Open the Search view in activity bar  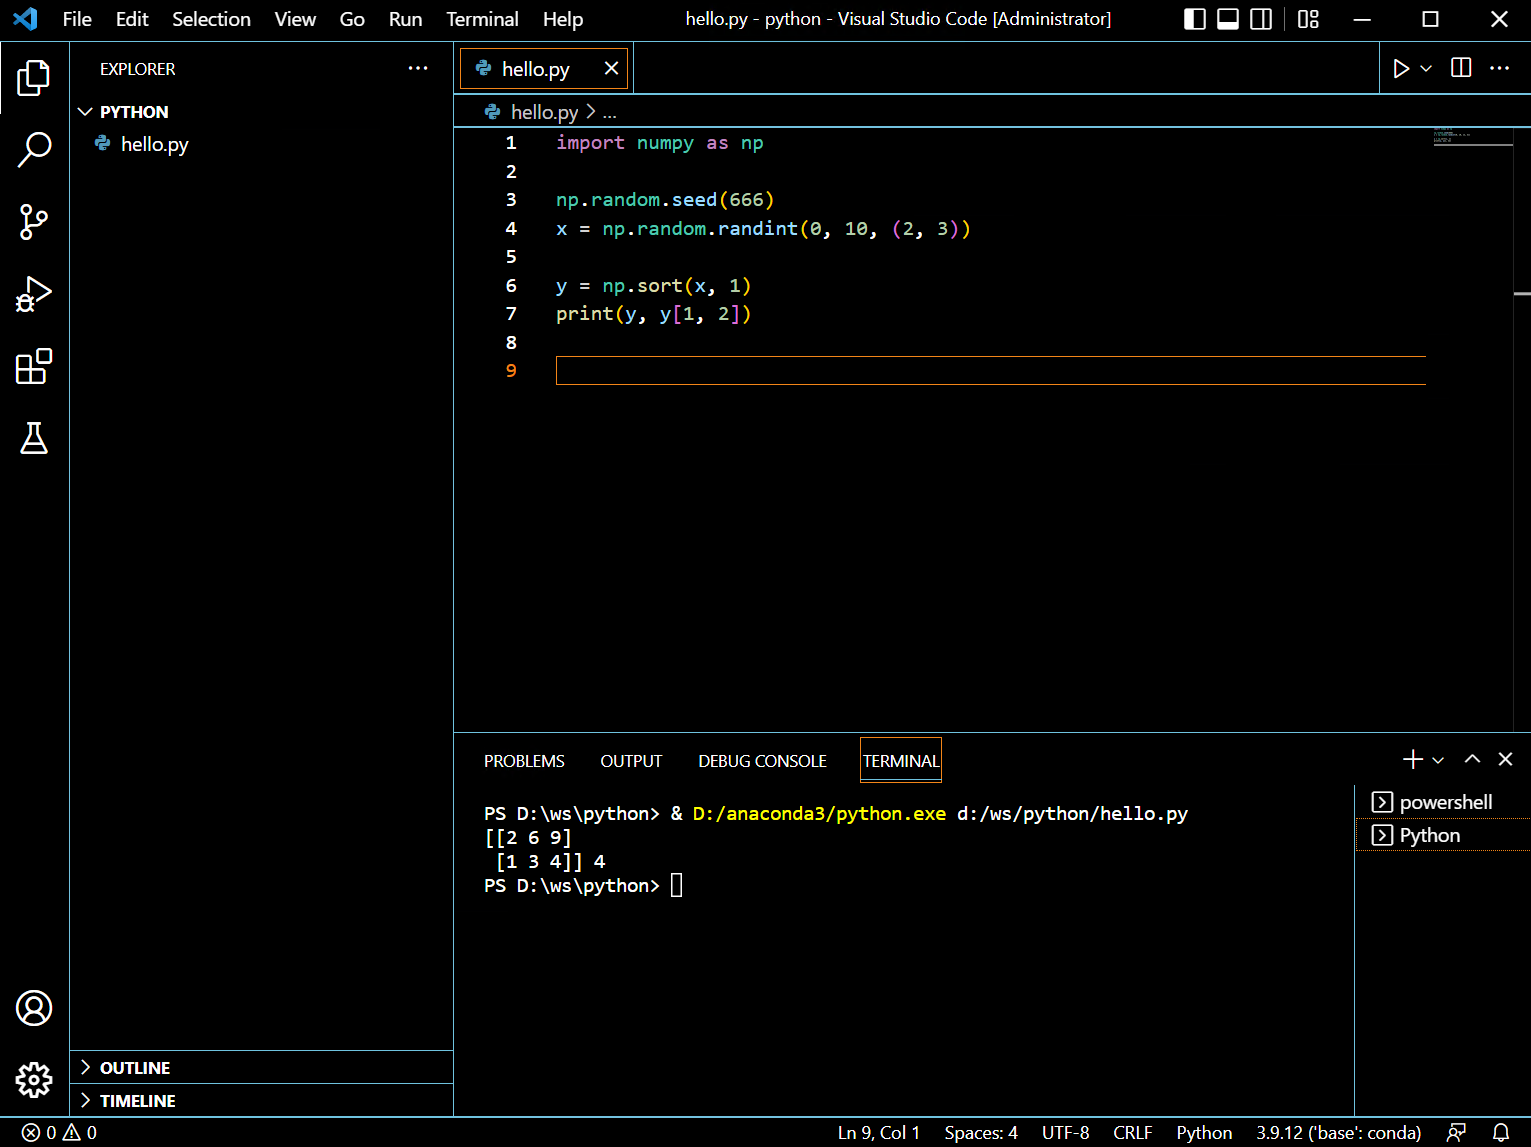click(x=34, y=150)
